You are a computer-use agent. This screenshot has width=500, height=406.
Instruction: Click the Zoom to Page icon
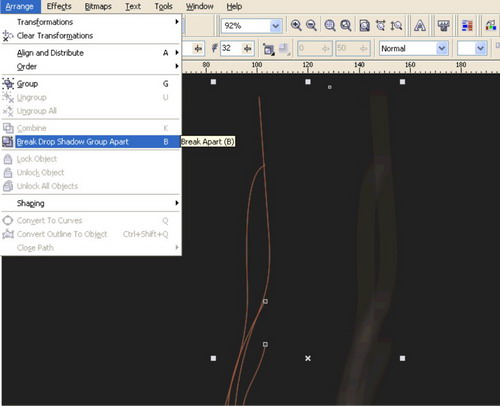coord(364,25)
